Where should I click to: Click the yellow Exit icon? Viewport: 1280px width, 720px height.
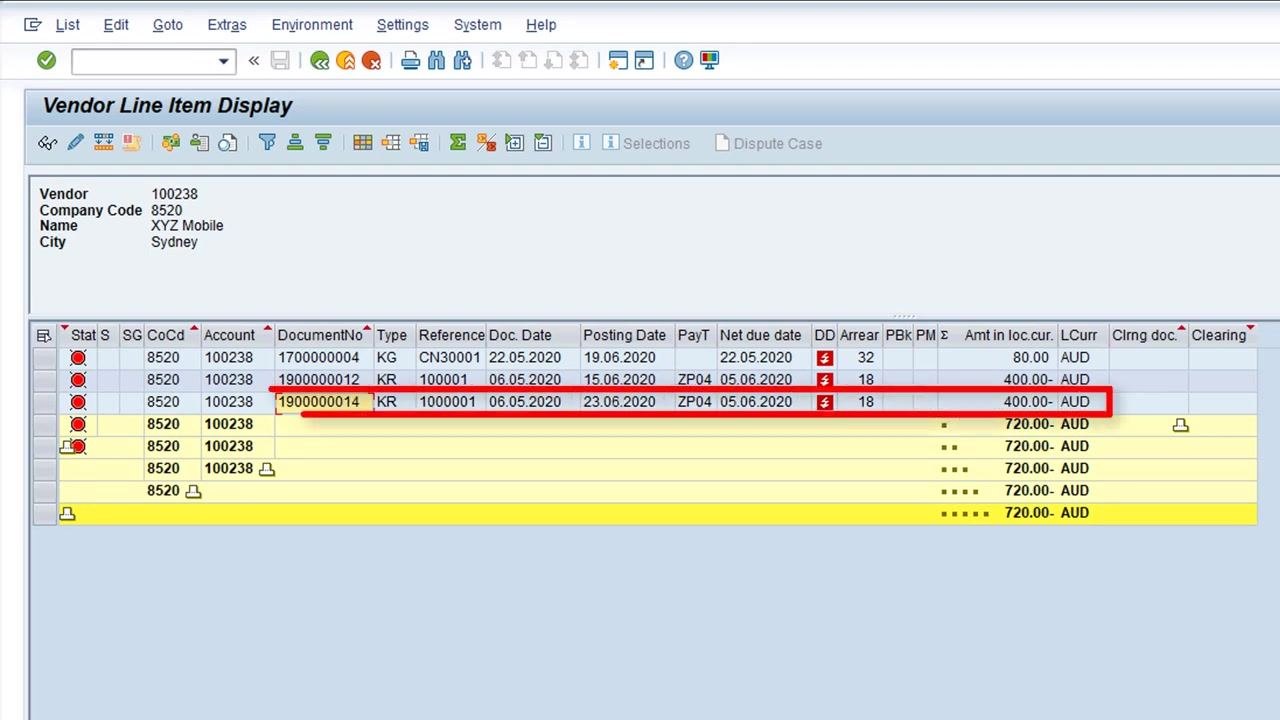[346, 61]
